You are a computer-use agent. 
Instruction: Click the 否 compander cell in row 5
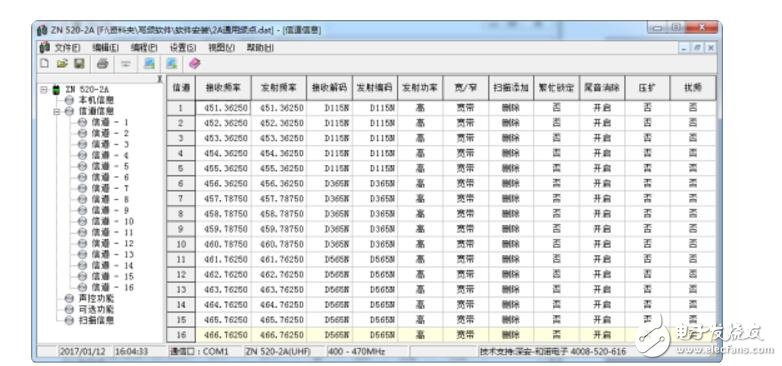click(647, 169)
